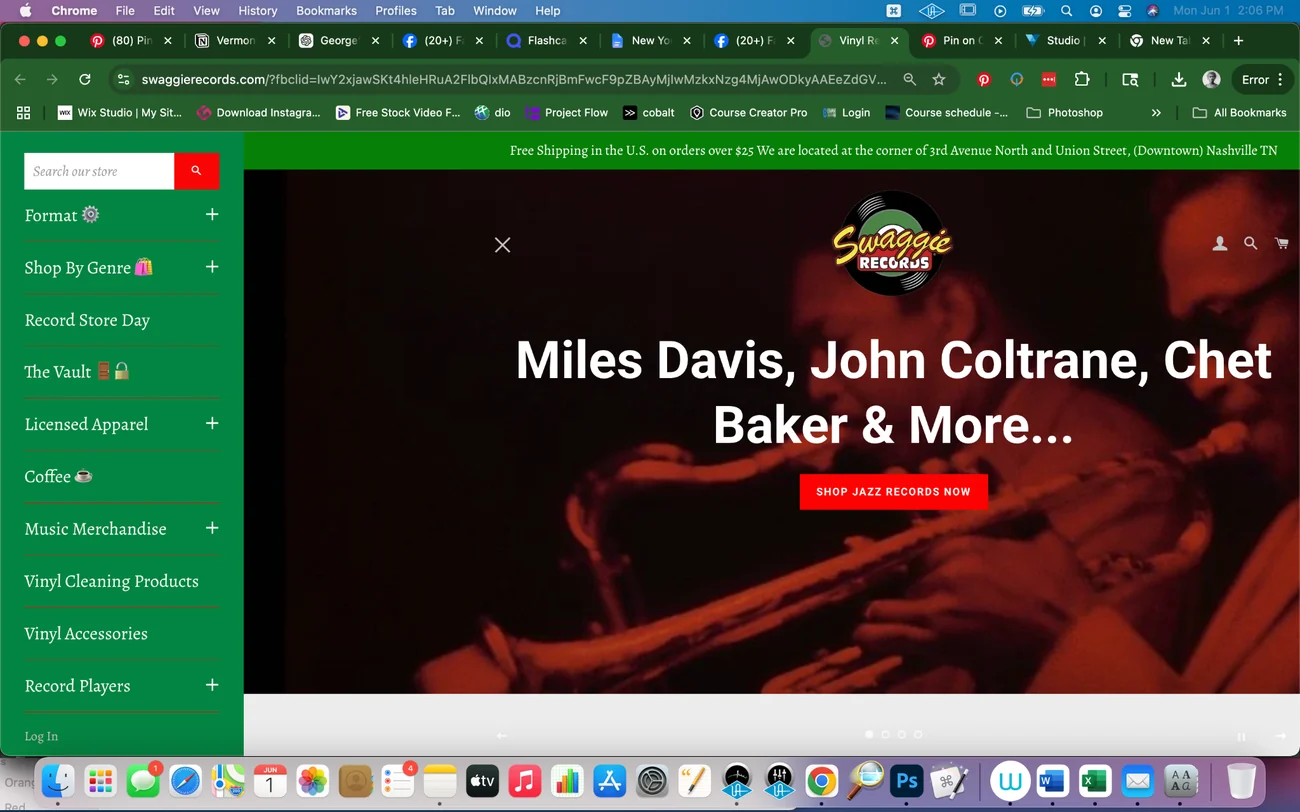Open Chrome's downloads icon

(x=1178, y=80)
